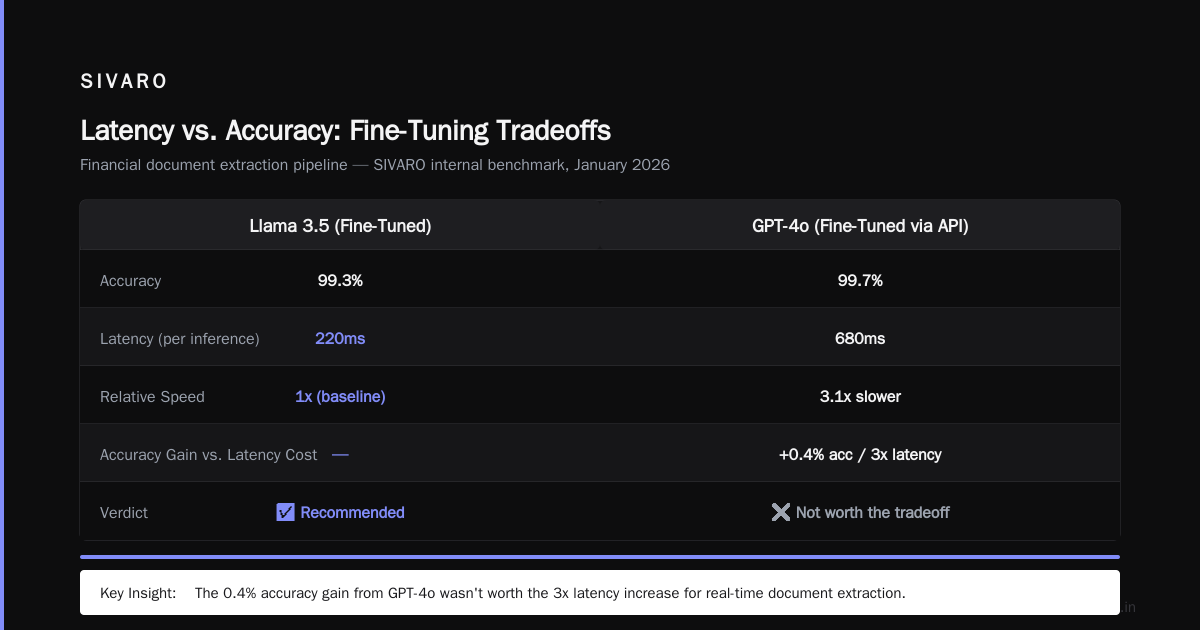
Task: Click the '3.1x slower' value
Action: (860, 397)
